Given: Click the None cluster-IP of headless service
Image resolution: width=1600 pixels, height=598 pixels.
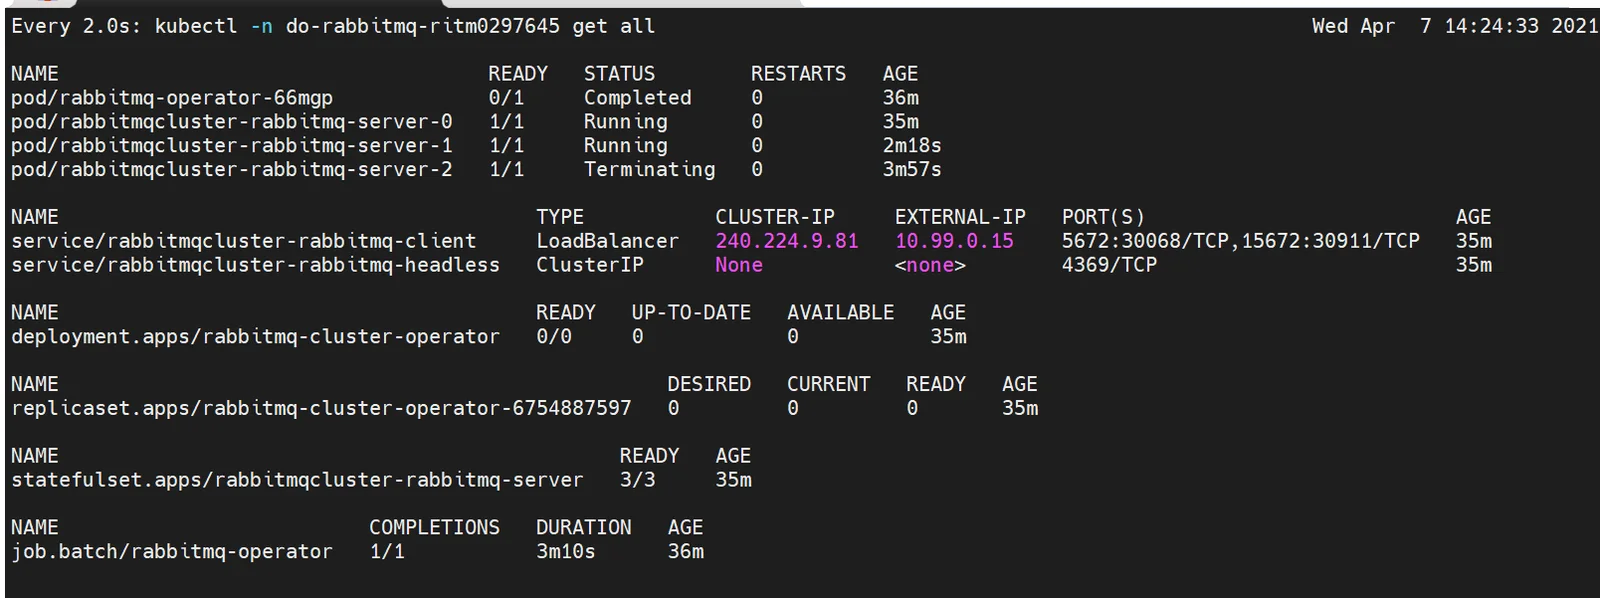Looking at the screenshot, I should tap(739, 265).
